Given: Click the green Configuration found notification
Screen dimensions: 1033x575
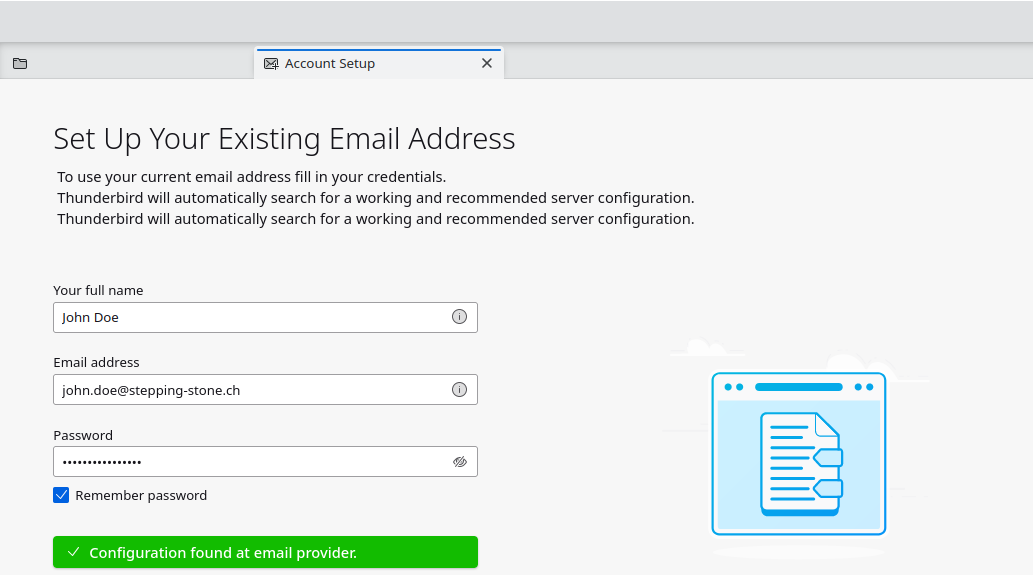Looking at the screenshot, I should [265, 553].
